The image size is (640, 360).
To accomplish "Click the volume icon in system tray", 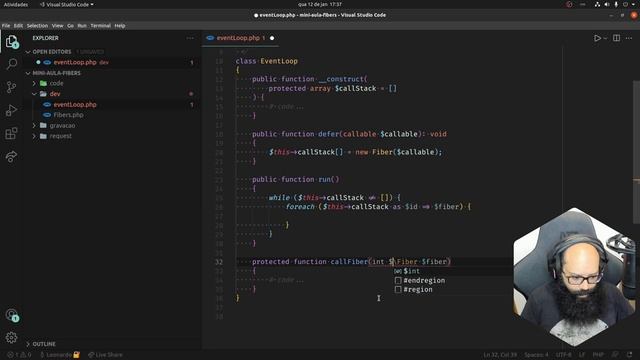I will (607, 4).
